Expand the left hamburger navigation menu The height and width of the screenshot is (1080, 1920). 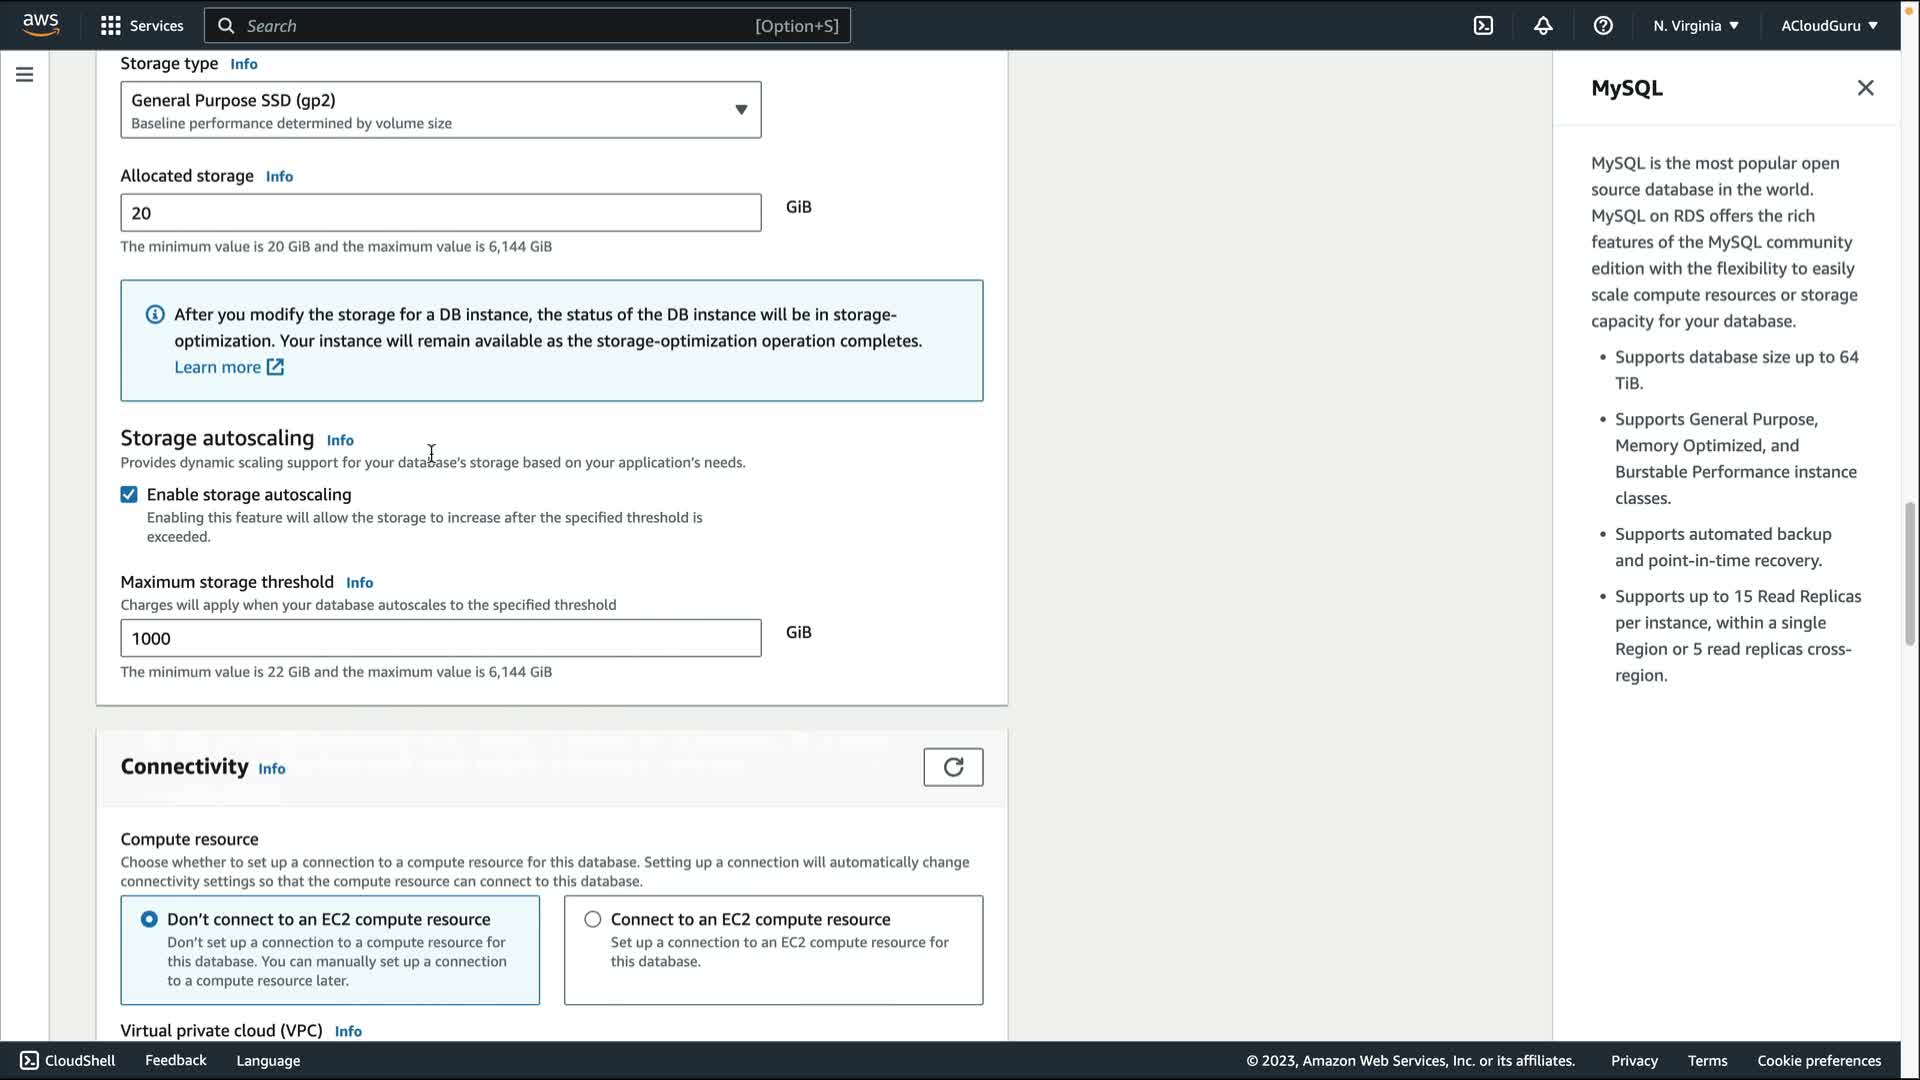tap(25, 75)
